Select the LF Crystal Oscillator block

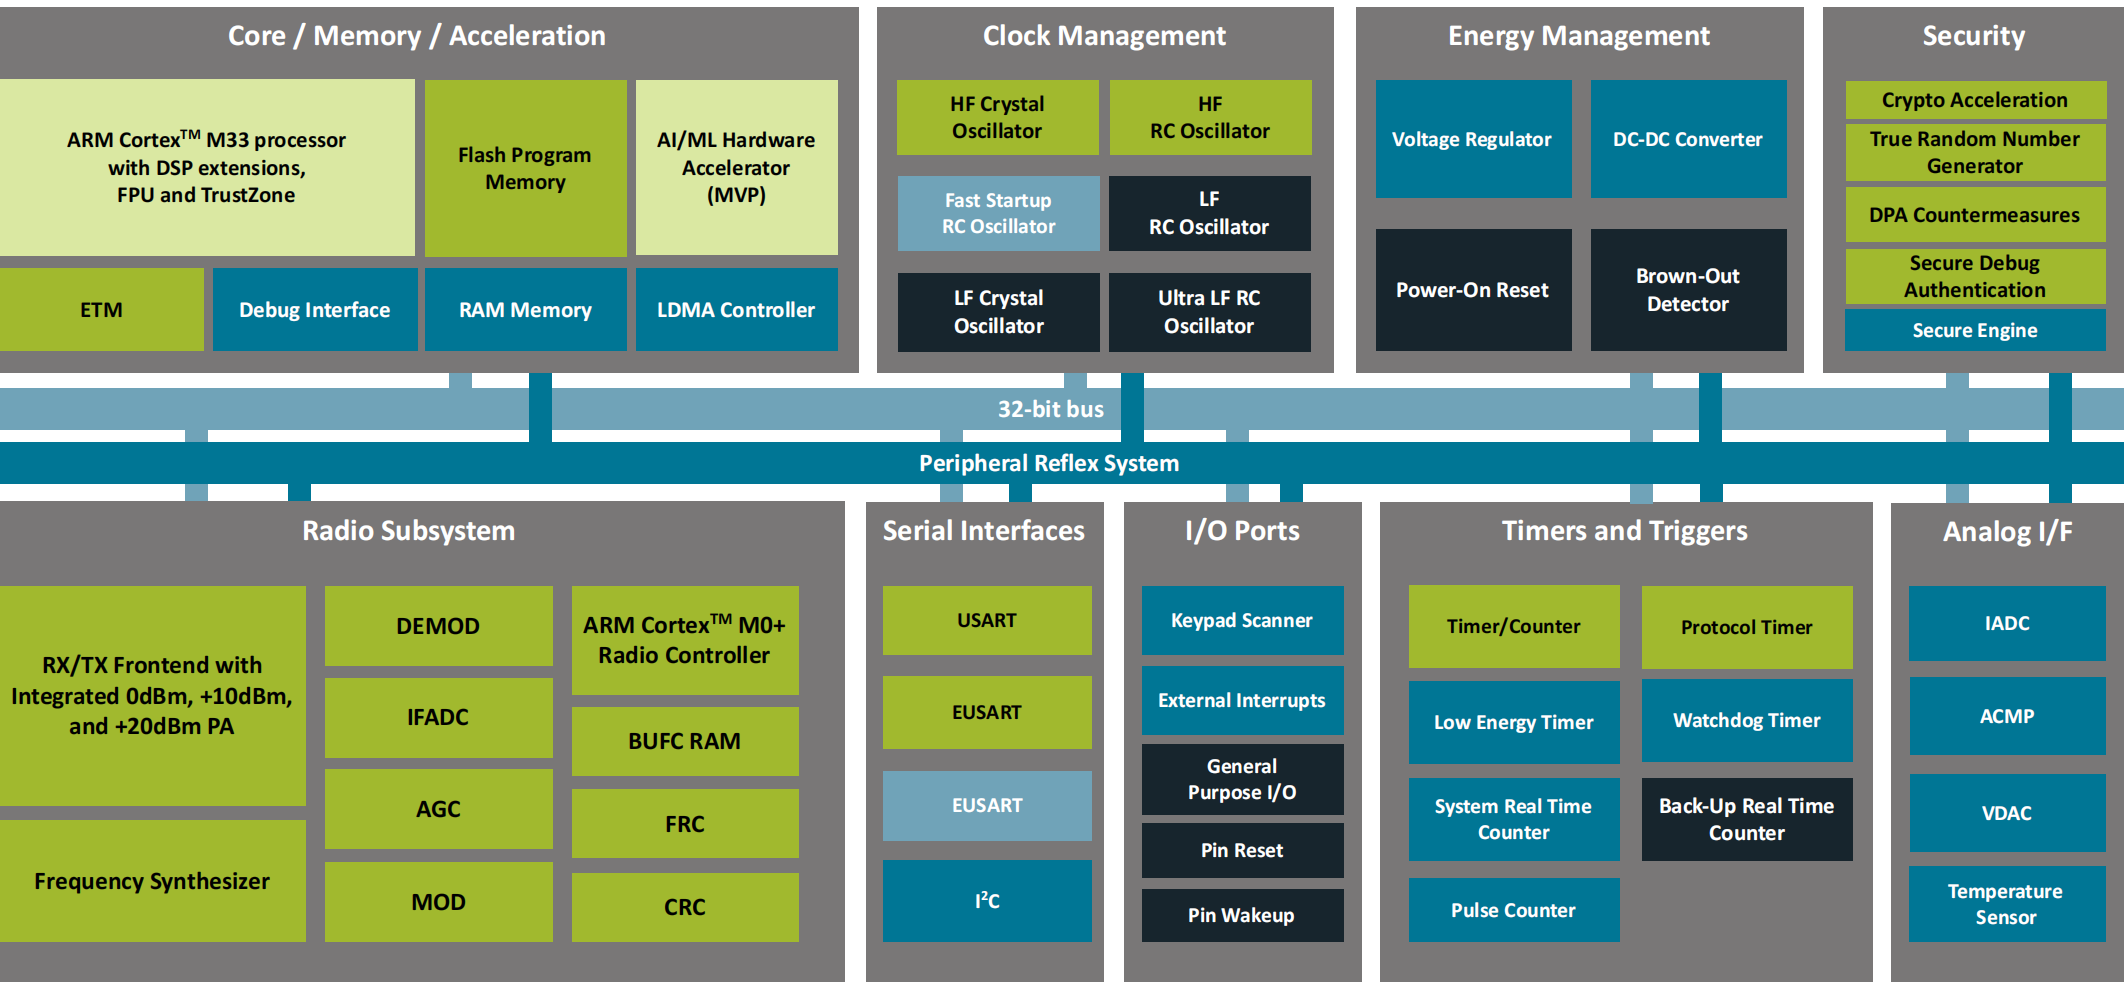point(998,312)
